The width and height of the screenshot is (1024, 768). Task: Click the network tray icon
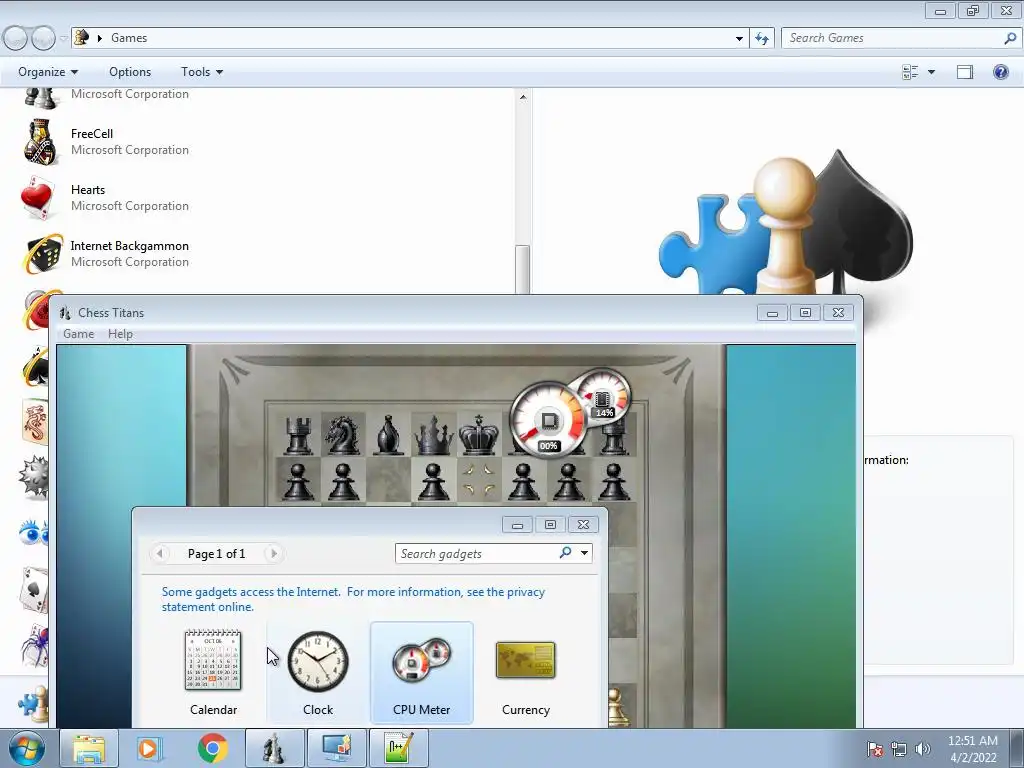pos(899,749)
